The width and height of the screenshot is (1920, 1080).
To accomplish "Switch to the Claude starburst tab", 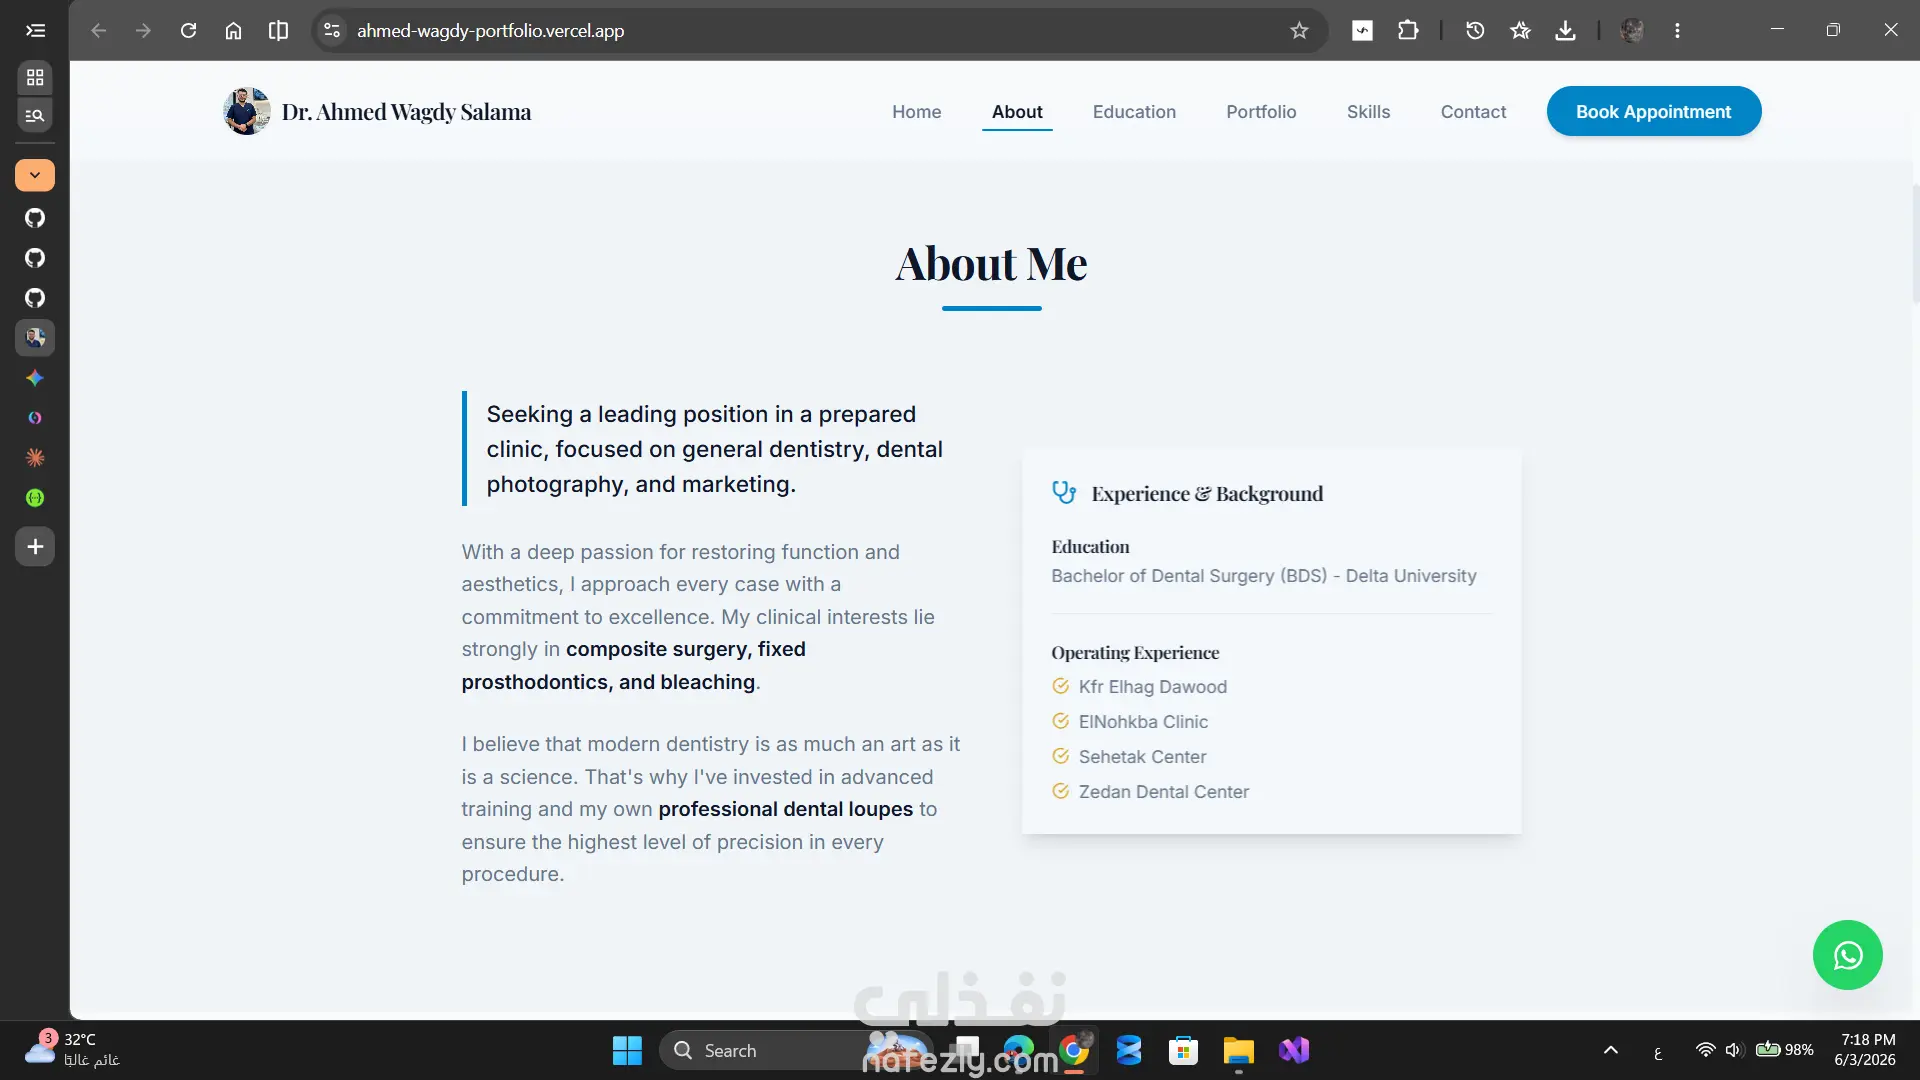I will click(35, 458).
